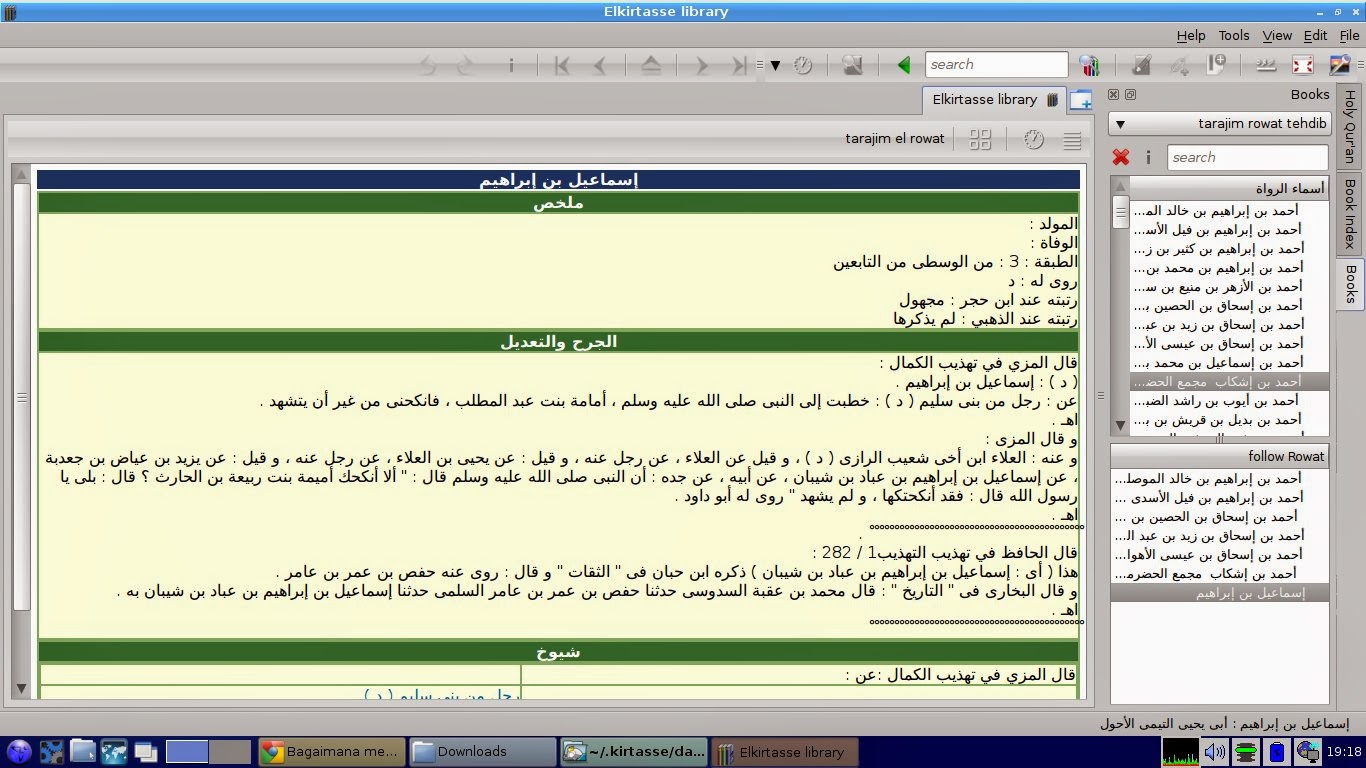This screenshot has height=768, width=1366.
Task: Select narrator أحمد بن إبراهيم بن كثير
Action: (1230, 248)
